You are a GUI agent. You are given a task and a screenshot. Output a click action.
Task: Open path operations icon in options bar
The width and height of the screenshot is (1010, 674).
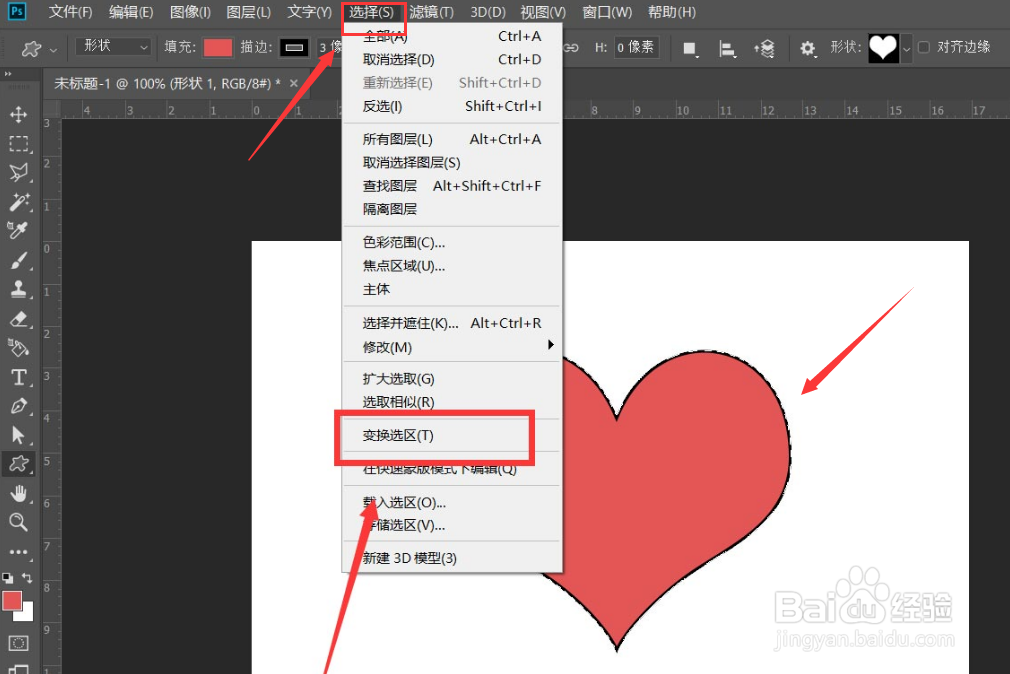(690, 48)
